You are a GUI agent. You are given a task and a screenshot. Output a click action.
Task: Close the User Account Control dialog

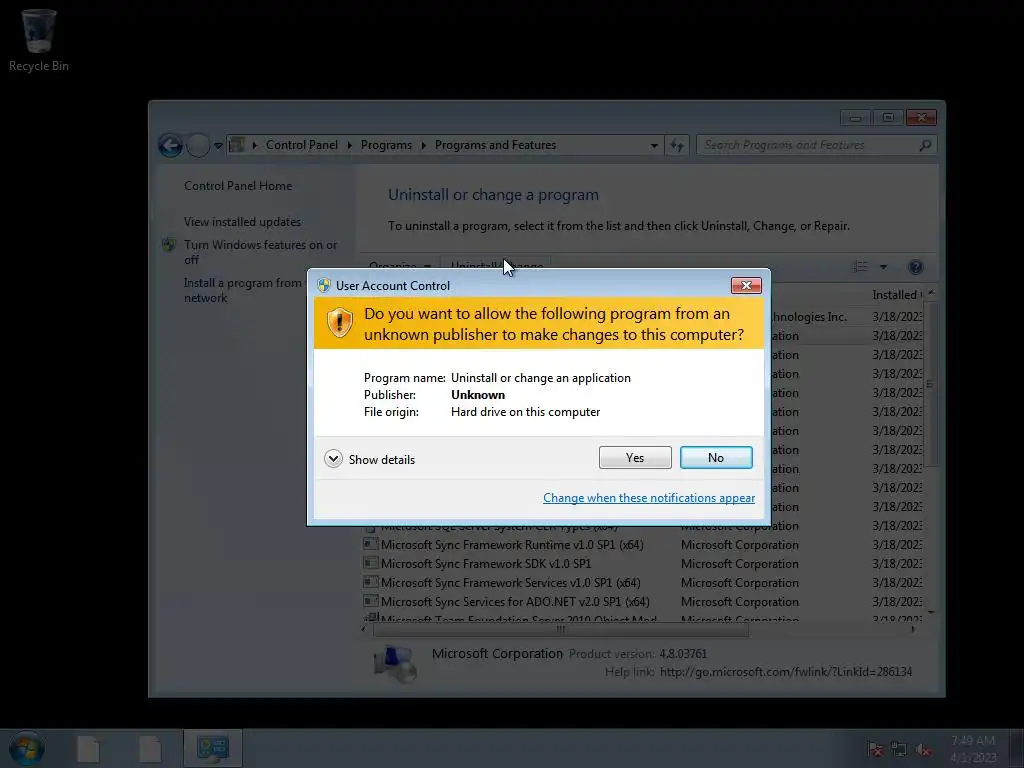tap(746, 285)
